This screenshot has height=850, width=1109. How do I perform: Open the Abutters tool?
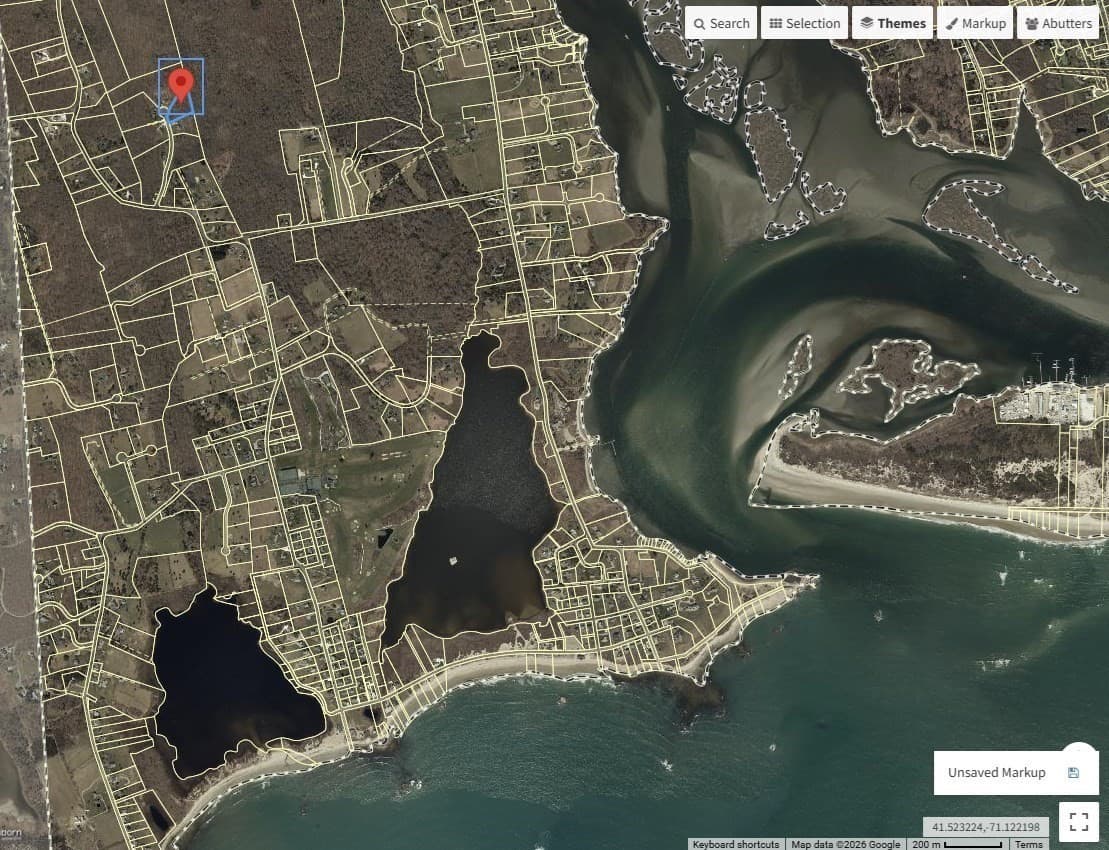click(x=1058, y=23)
